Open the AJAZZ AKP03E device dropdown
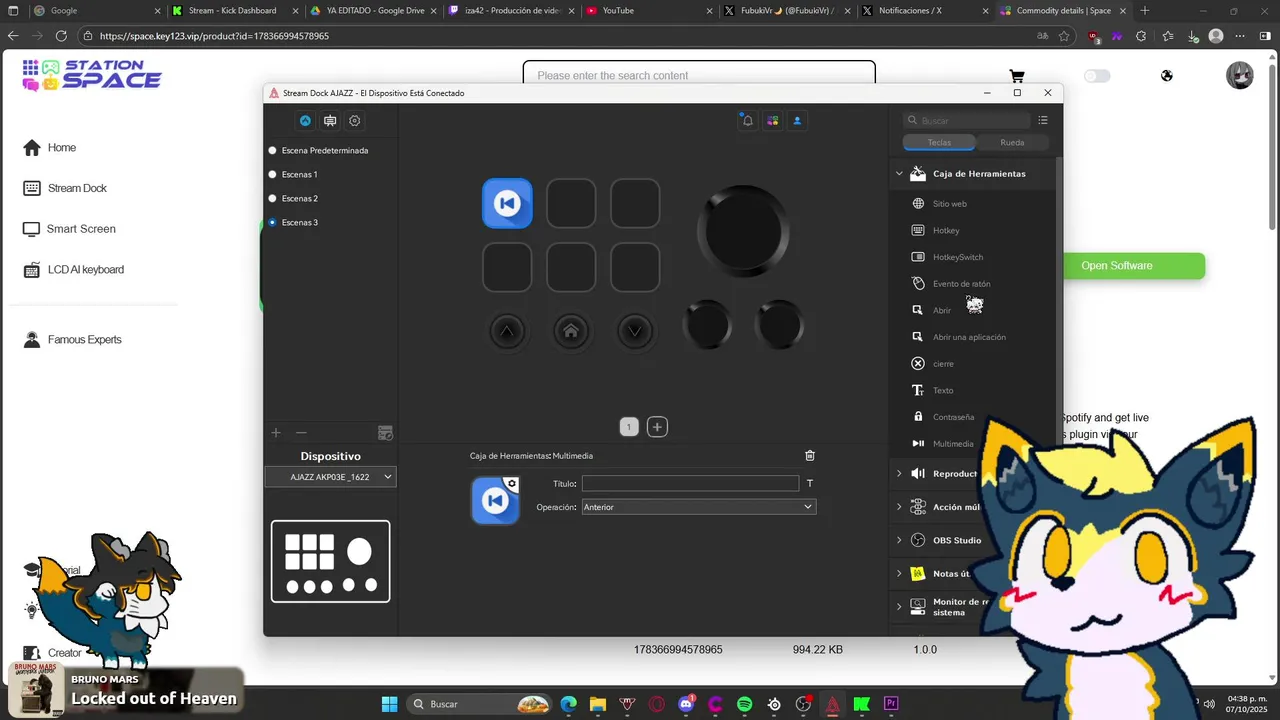This screenshot has height=720, width=1280. (330, 477)
